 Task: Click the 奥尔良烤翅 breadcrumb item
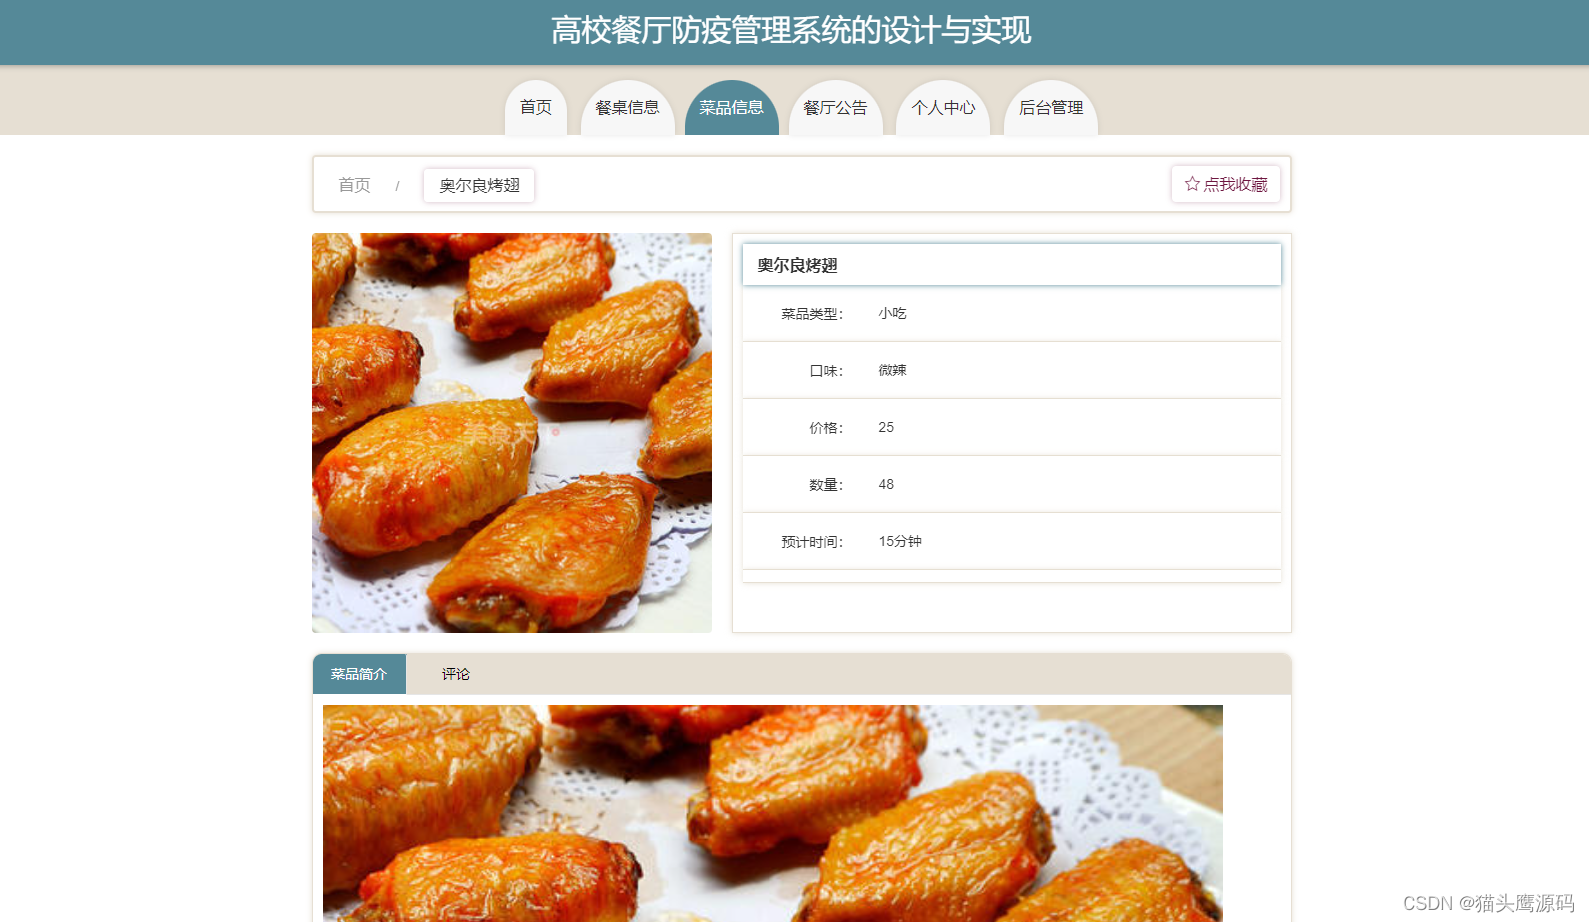[x=479, y=185]
